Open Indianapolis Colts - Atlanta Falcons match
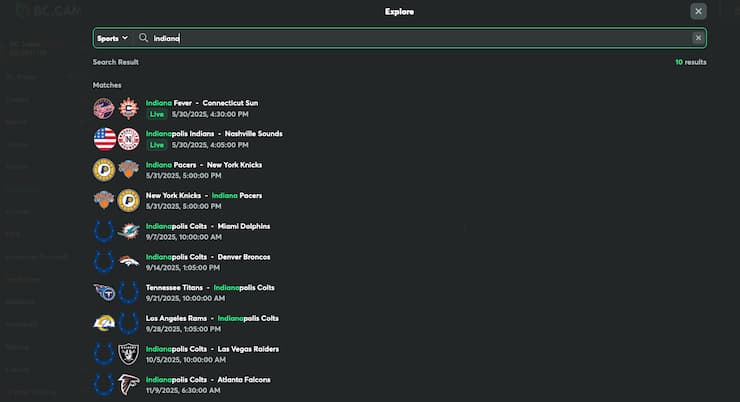Viewport: 740px width, 402px height. click(208, 379)
